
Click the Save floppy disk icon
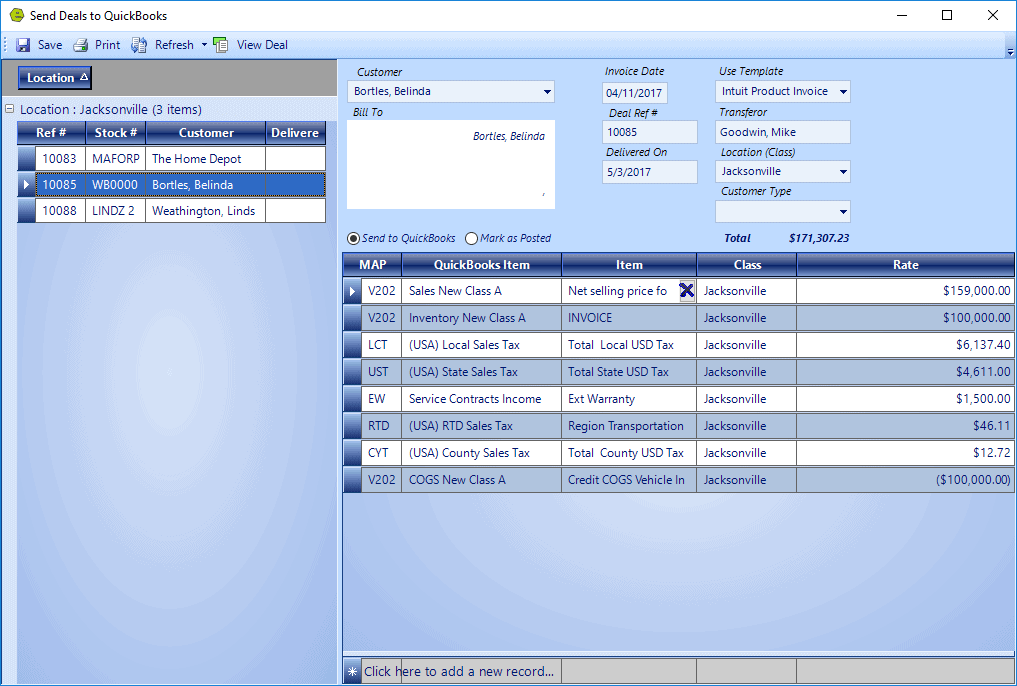click(23, 45)
